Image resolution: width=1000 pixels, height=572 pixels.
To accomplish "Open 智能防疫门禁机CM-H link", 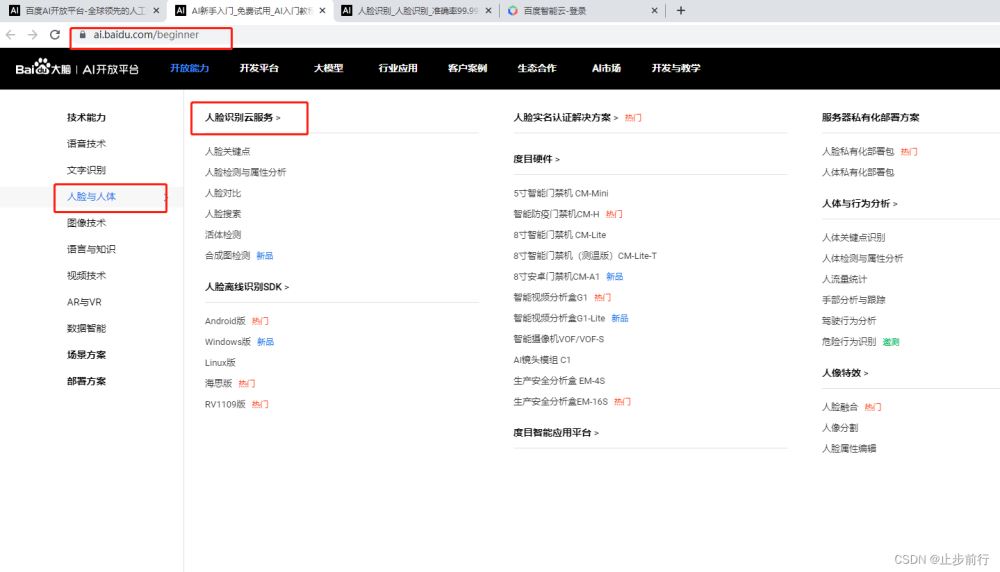I will pyautogui.click(x=556, y=214).
